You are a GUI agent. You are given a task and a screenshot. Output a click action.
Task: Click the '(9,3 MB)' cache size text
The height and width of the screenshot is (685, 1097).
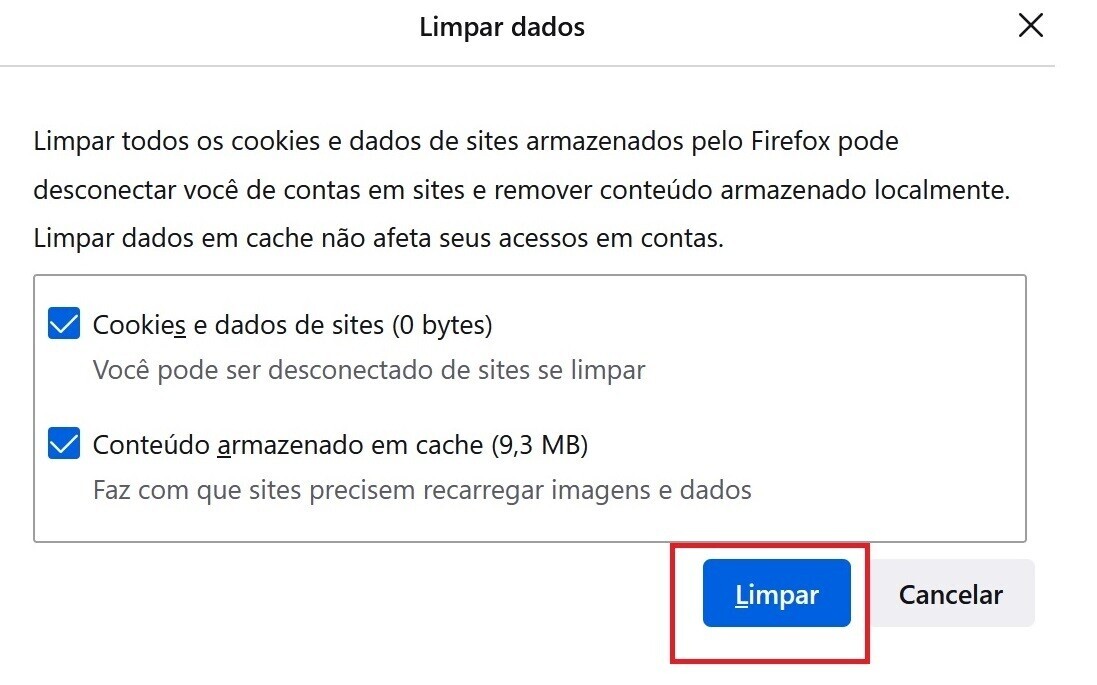click(538, 445)
